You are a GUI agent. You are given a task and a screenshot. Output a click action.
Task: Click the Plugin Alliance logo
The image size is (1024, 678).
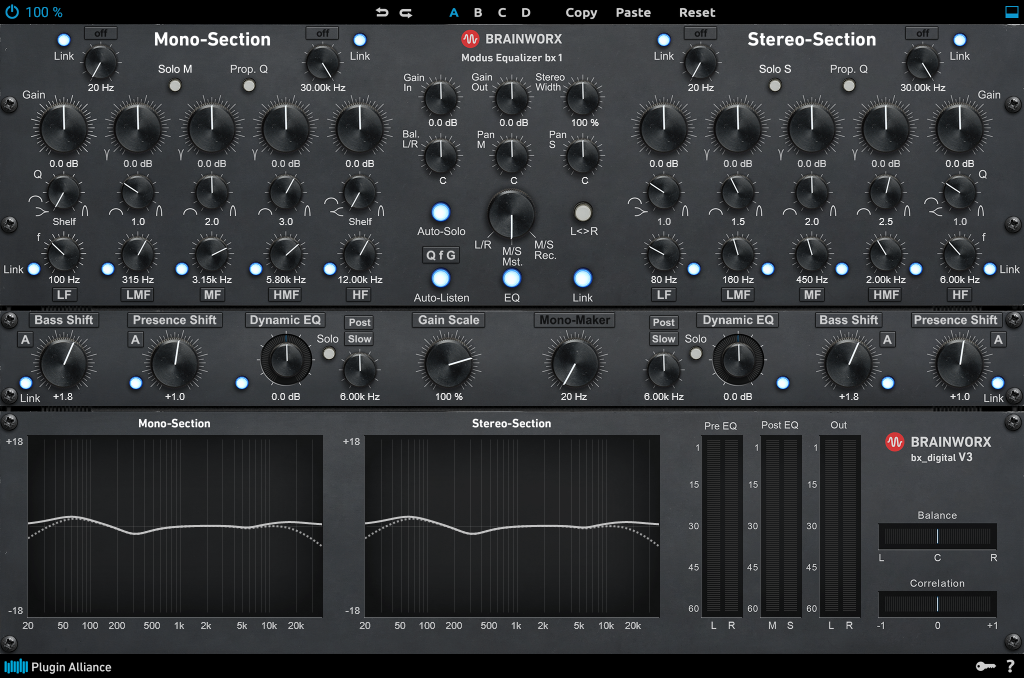(x=44, y=666)
